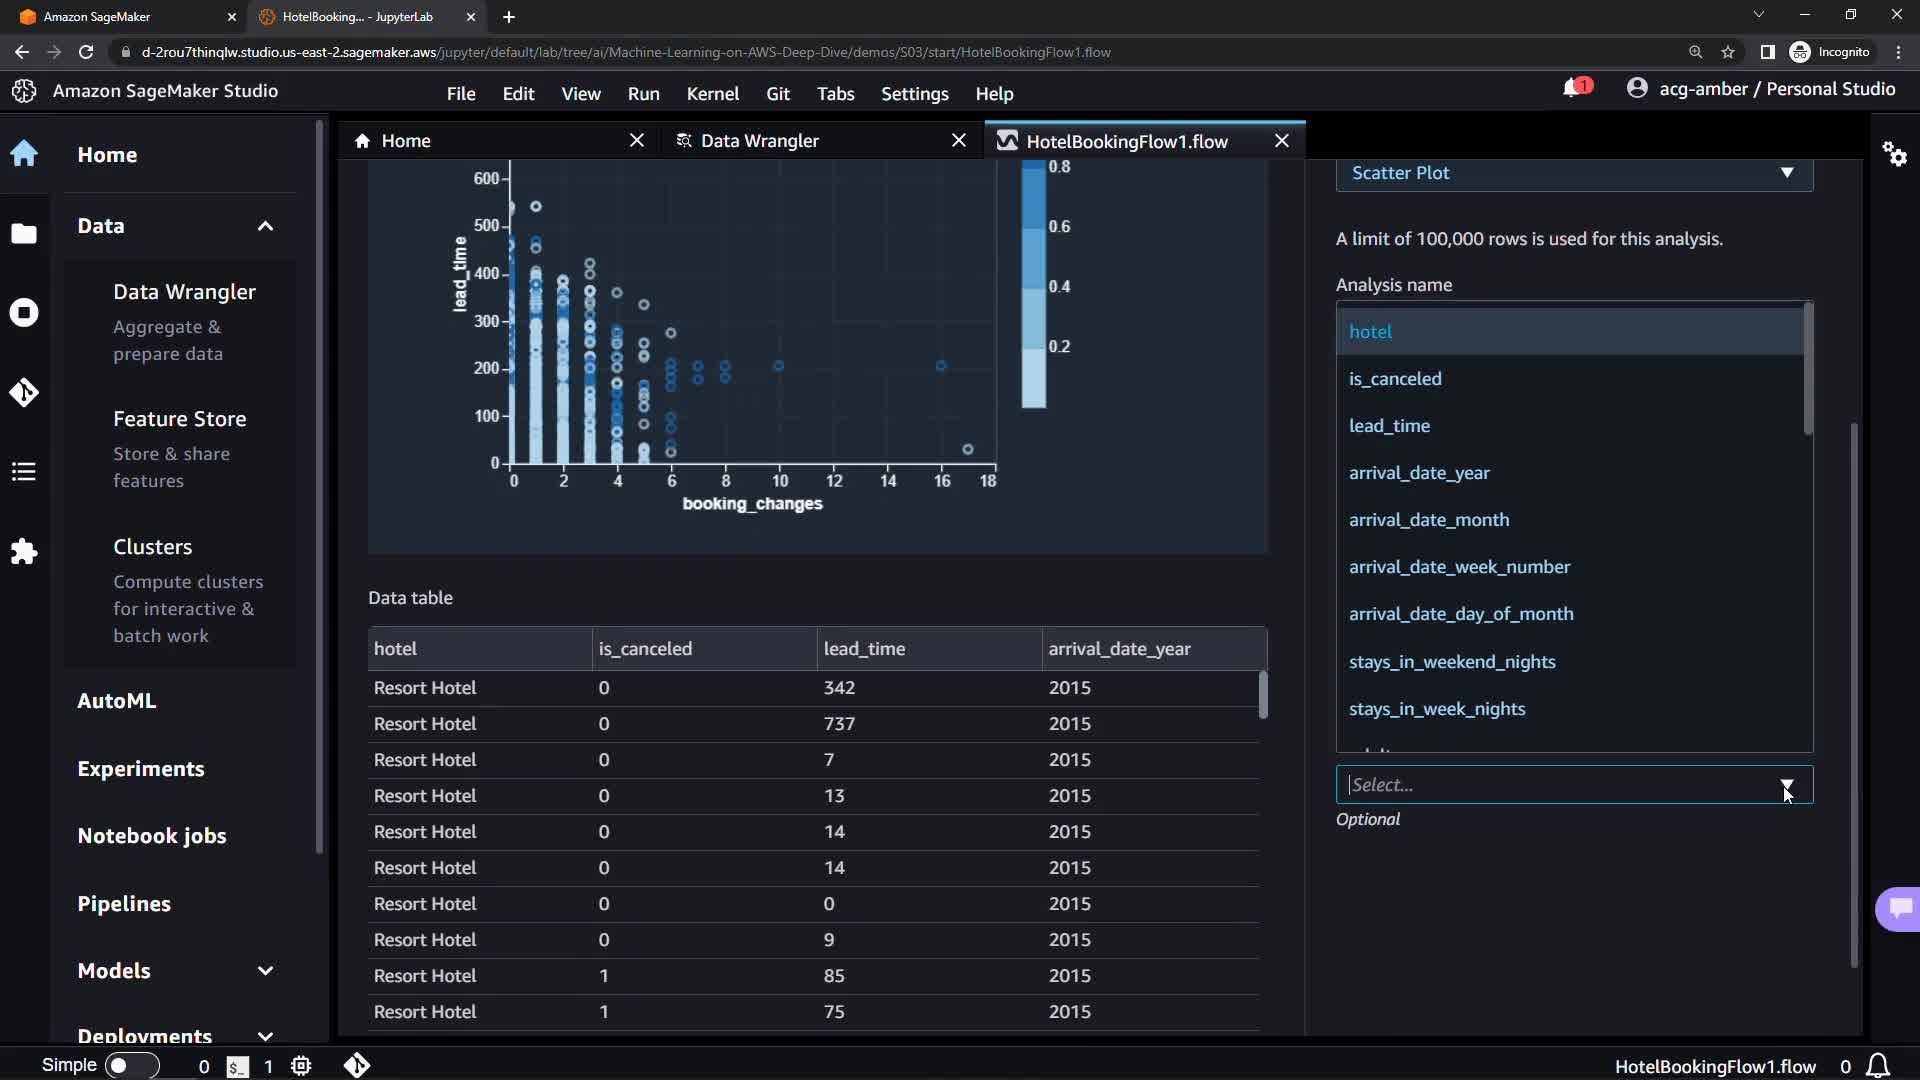Expand the Models section

pos(265,971)
